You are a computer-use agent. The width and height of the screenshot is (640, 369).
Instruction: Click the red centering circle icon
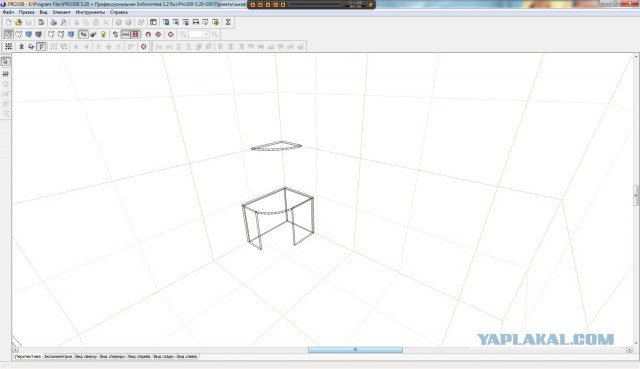pyautogui.click(x=171, y=34)
